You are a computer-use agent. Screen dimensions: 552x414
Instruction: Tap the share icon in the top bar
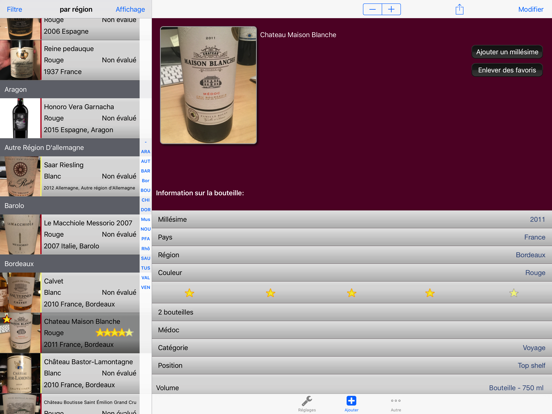pyautogui.click(x=459, y=9)
